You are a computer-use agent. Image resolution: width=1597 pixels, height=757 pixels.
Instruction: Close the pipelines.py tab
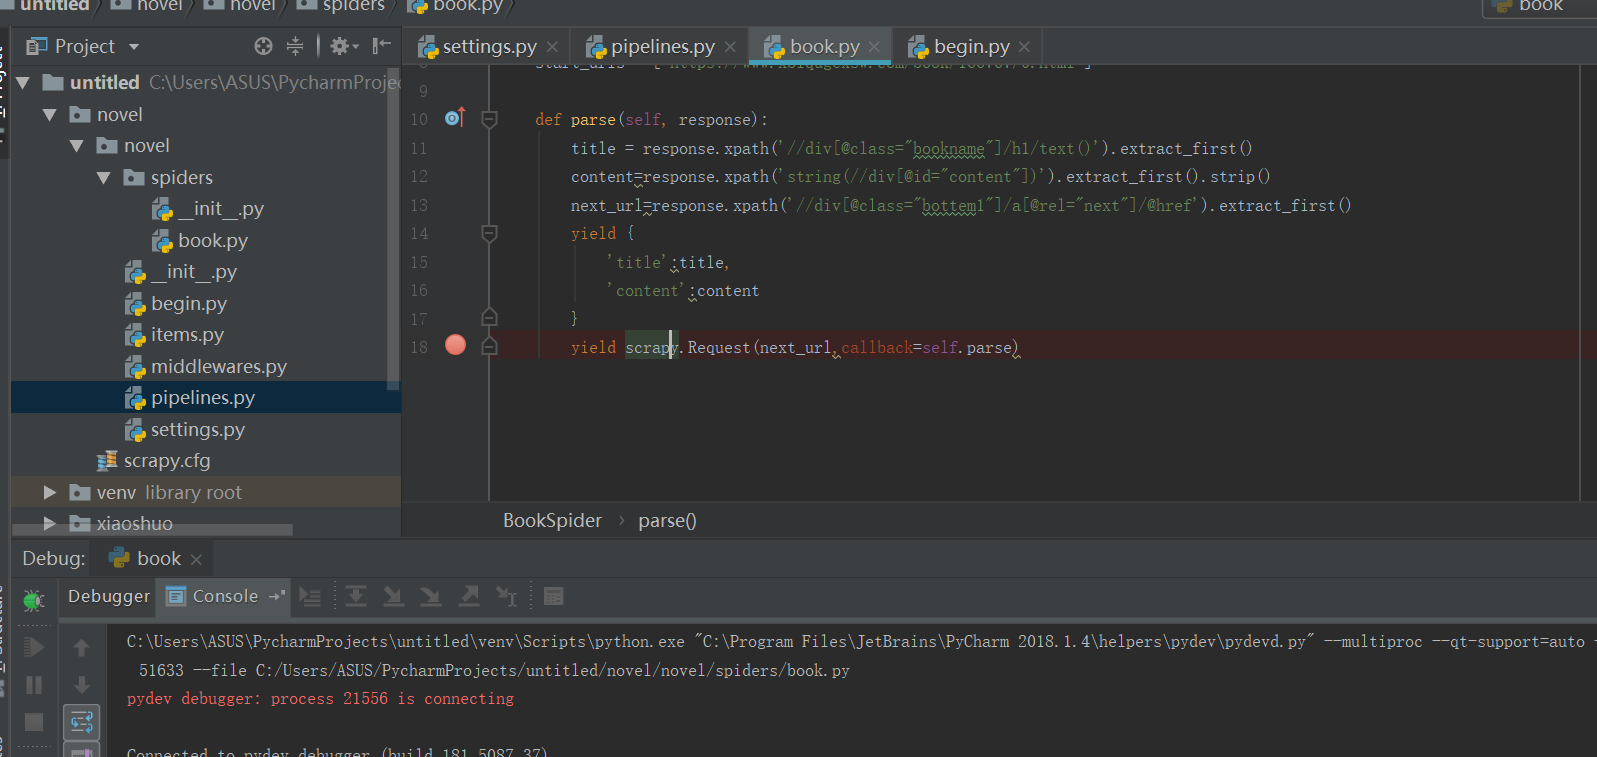click(x=730, y=47)
